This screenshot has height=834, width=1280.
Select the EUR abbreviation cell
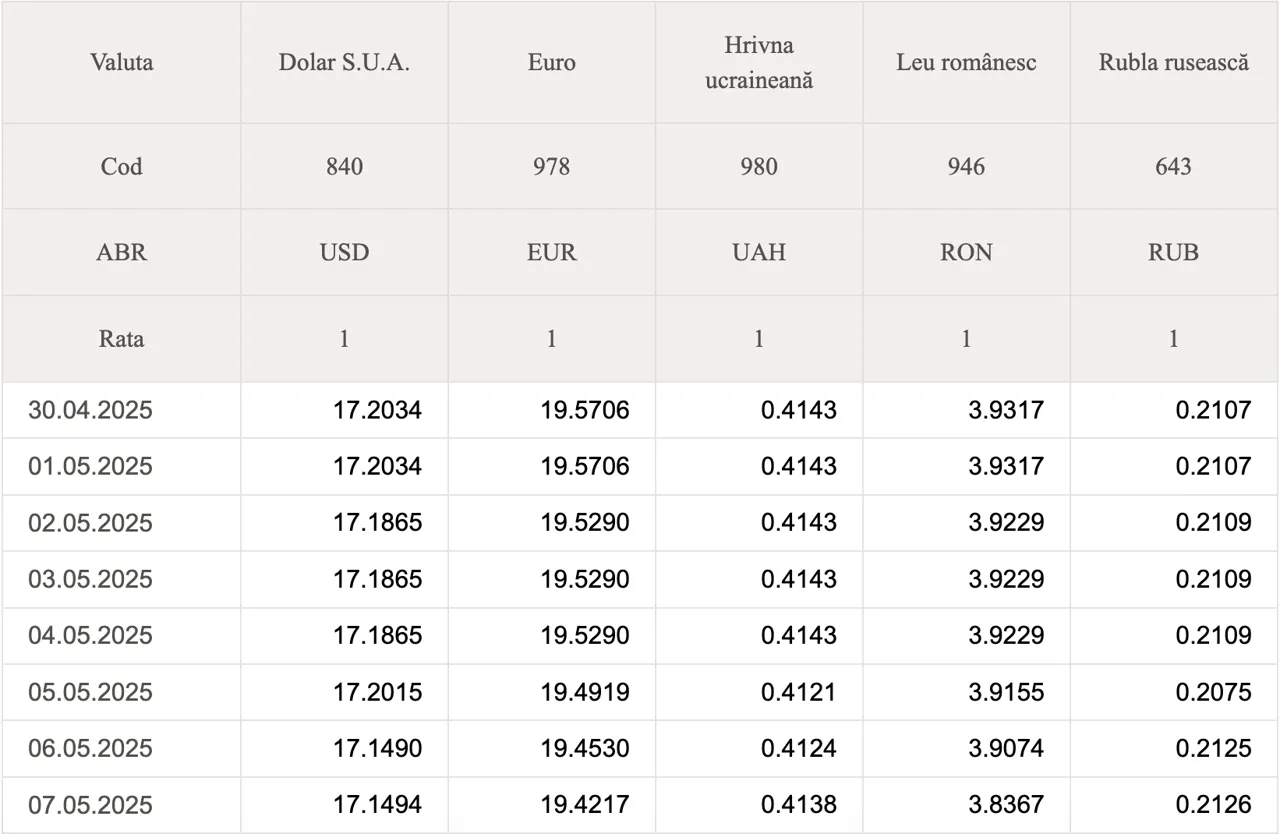pyautogui.click(x=551, y=252)
